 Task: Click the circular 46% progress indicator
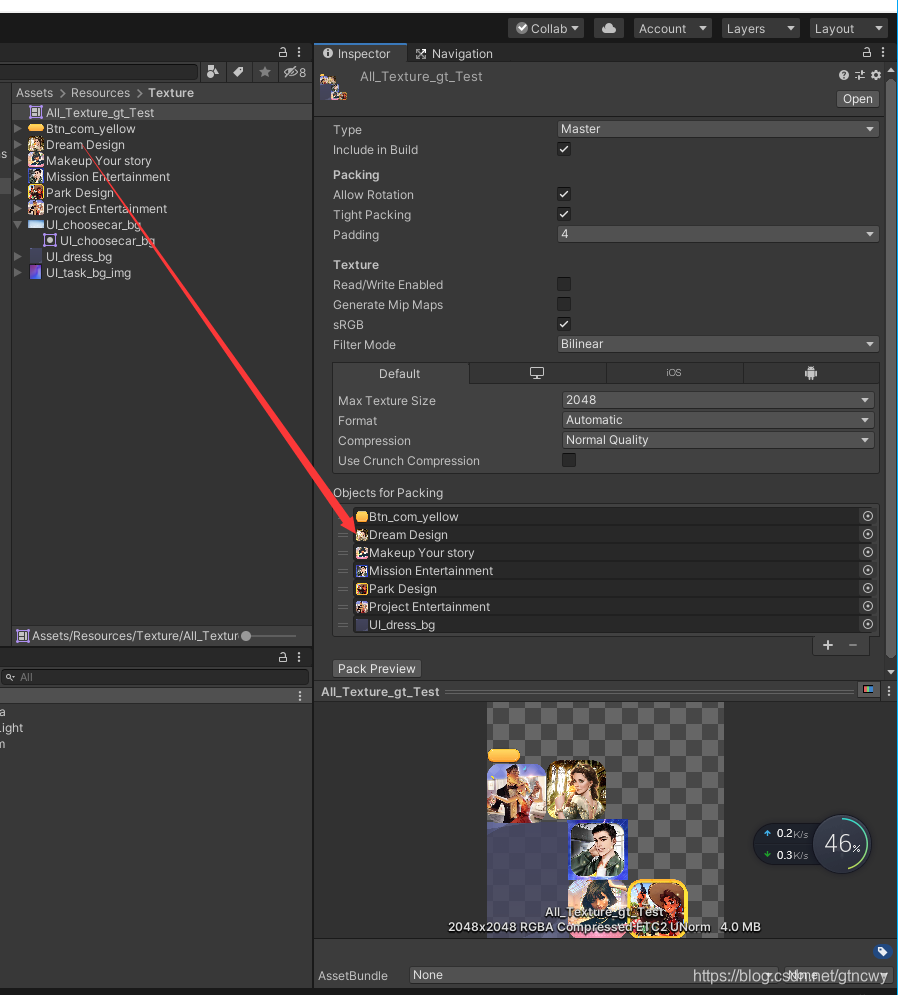pyautogui.click(x=841, y=844)
